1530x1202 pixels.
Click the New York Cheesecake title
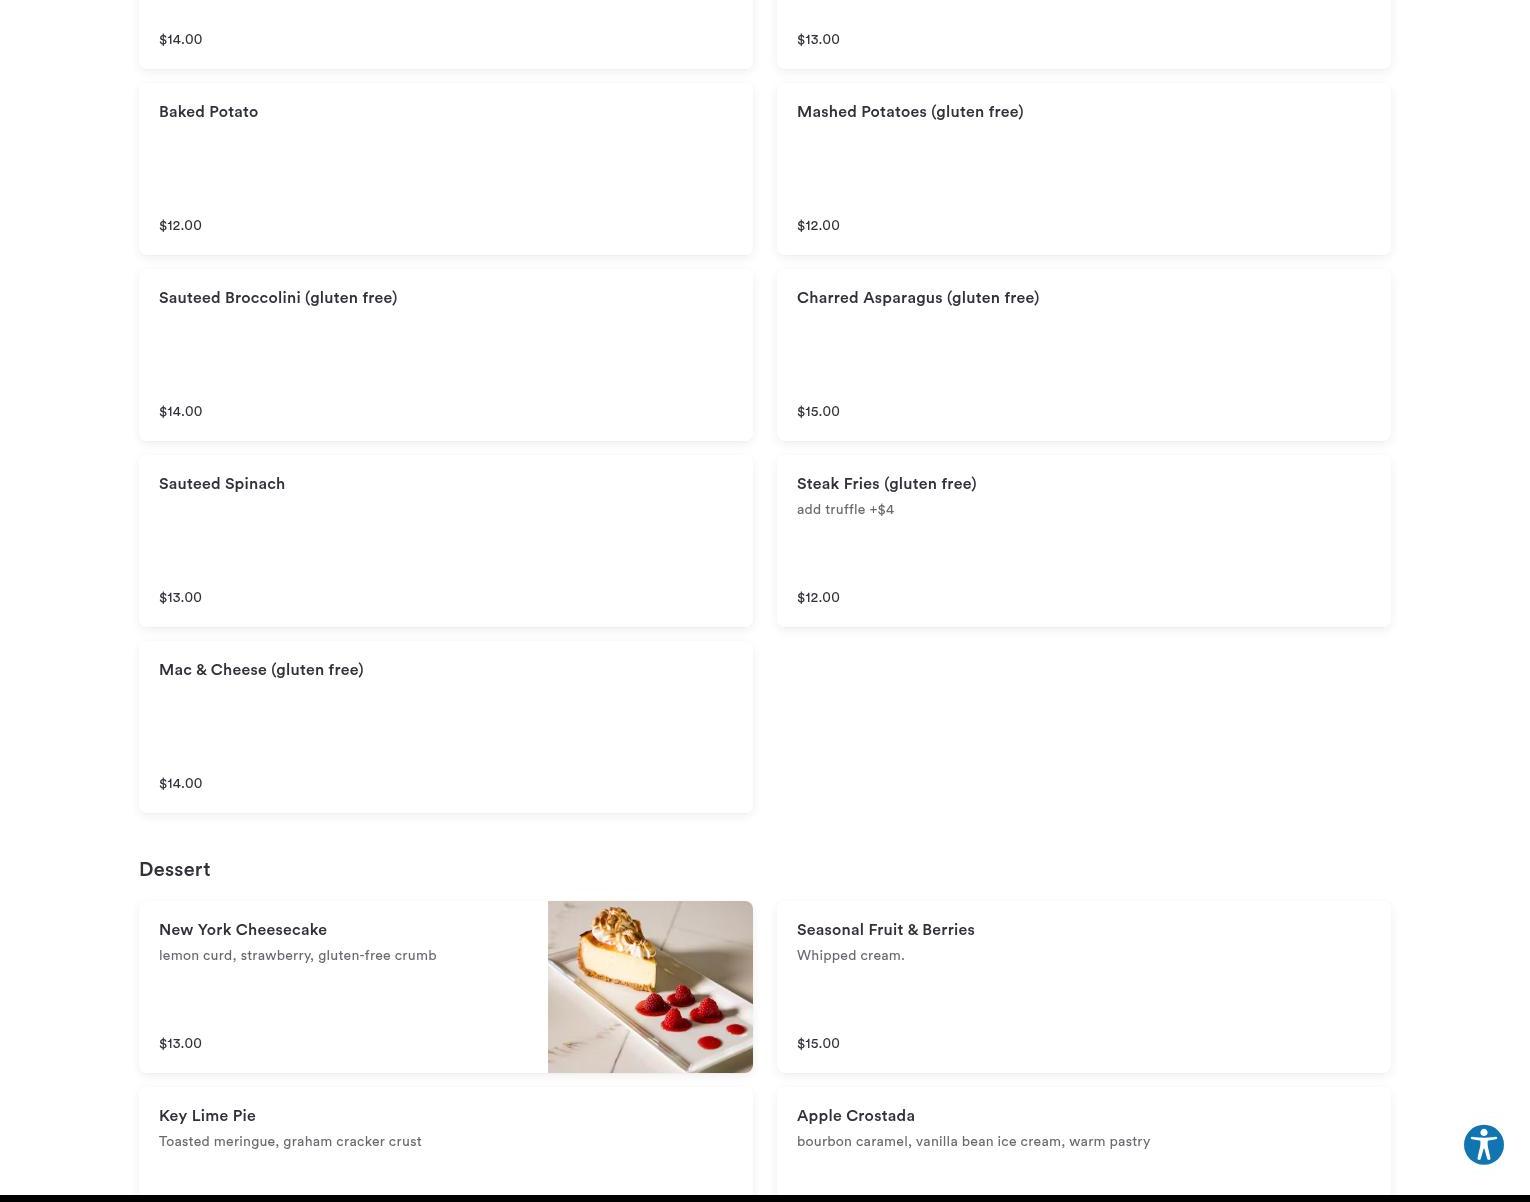point(243,929)
